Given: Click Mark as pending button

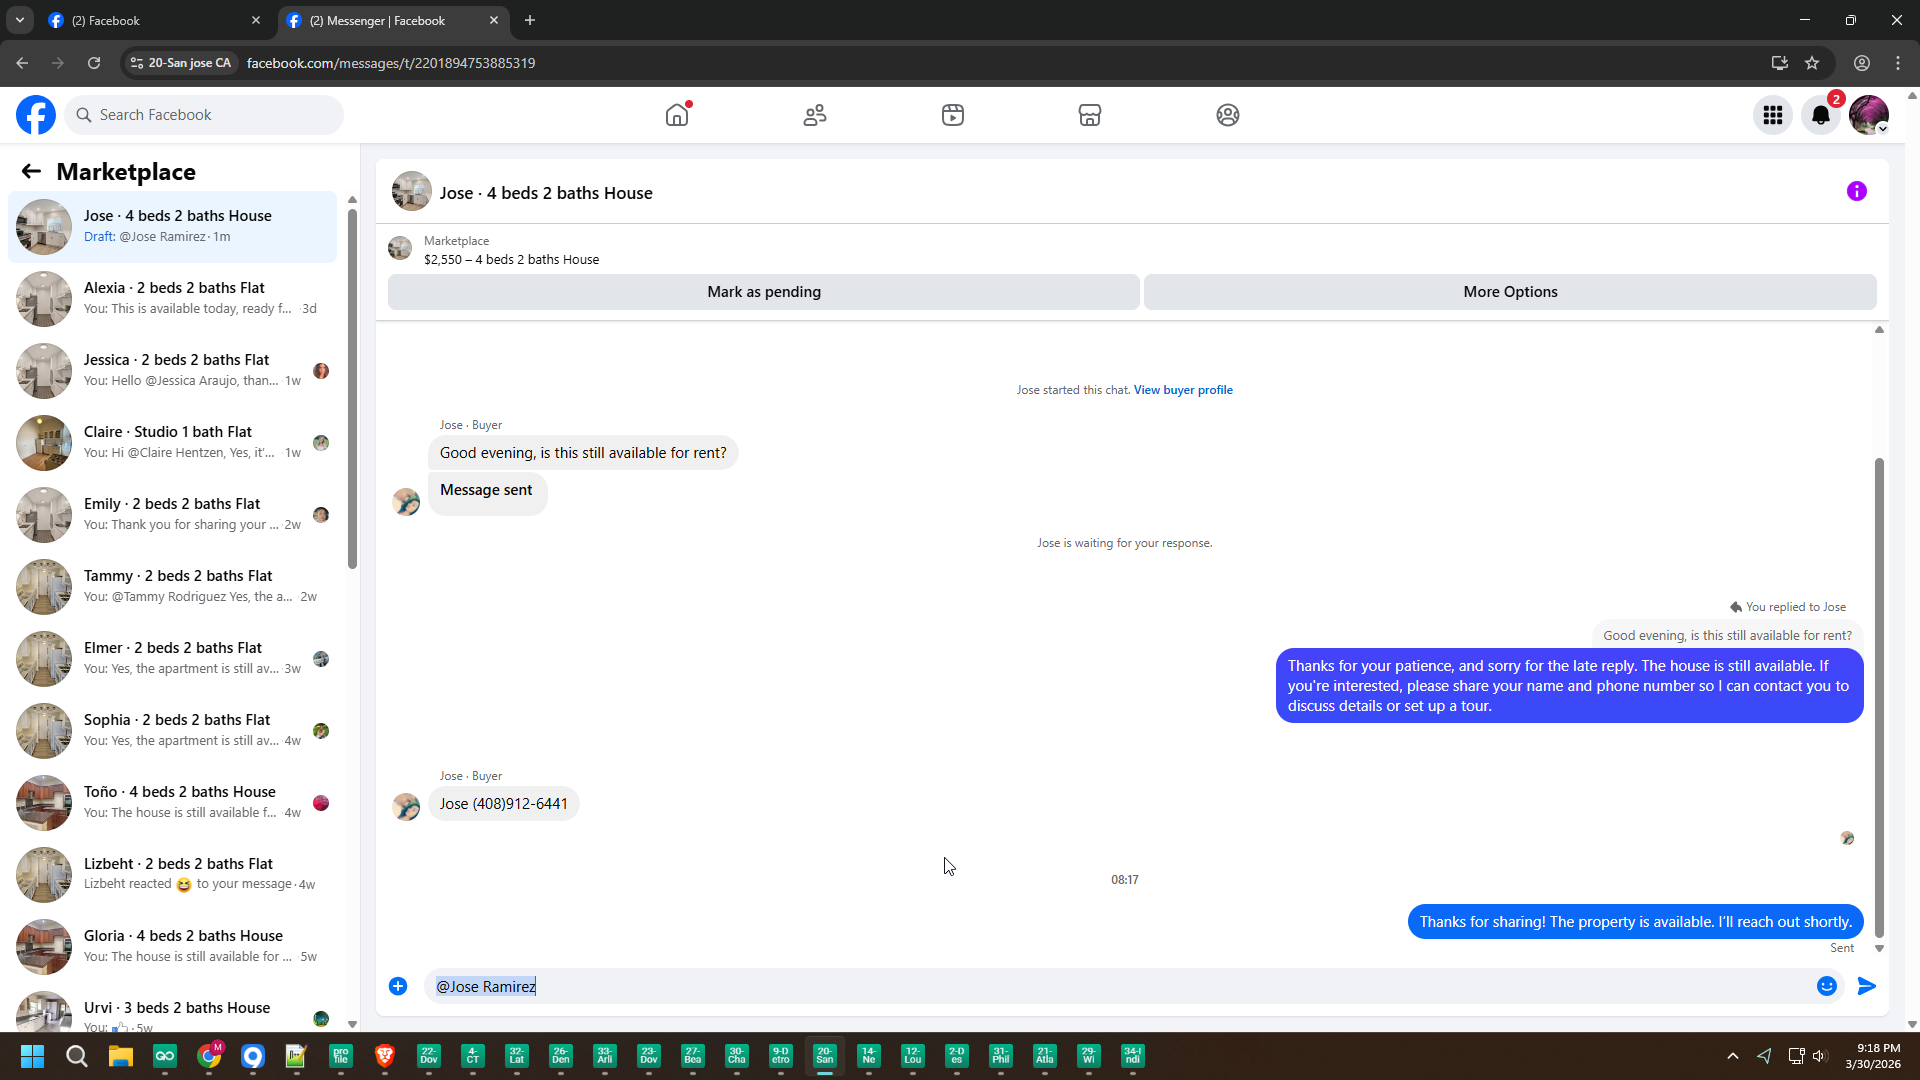Looking at the screenshot, I should coord(764,292).
